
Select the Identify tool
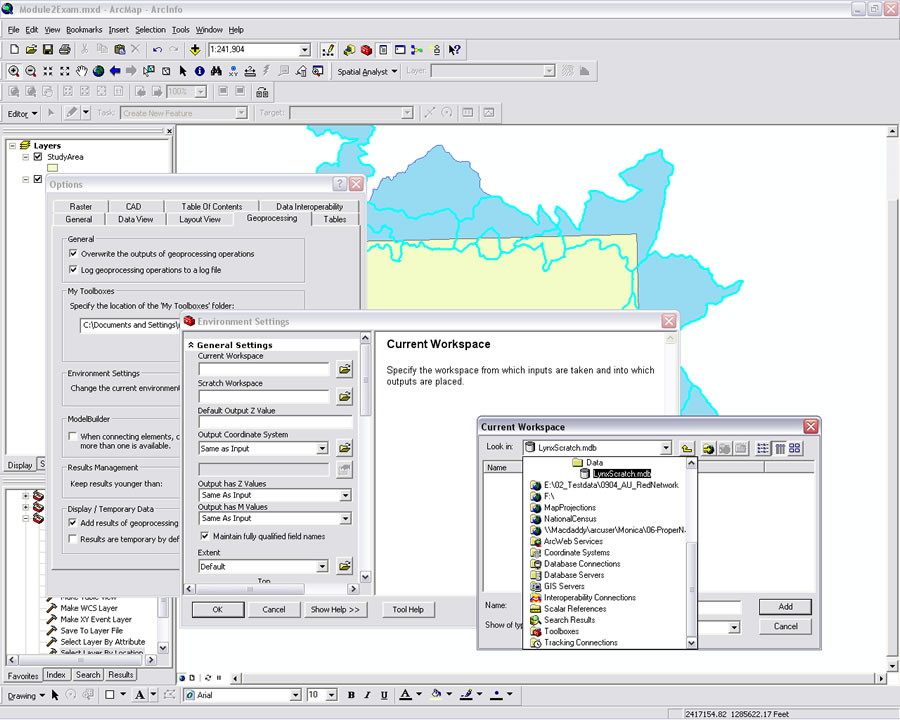coord(199,71)
